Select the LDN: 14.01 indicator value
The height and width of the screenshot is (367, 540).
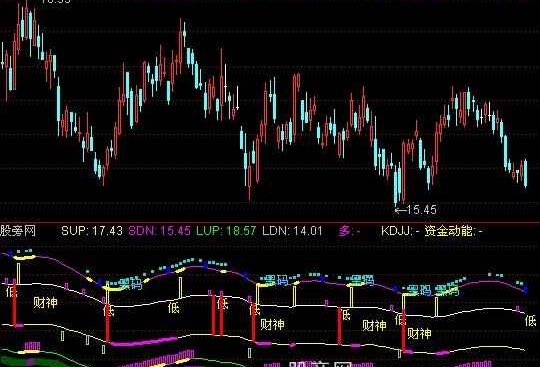click(292, 231)
